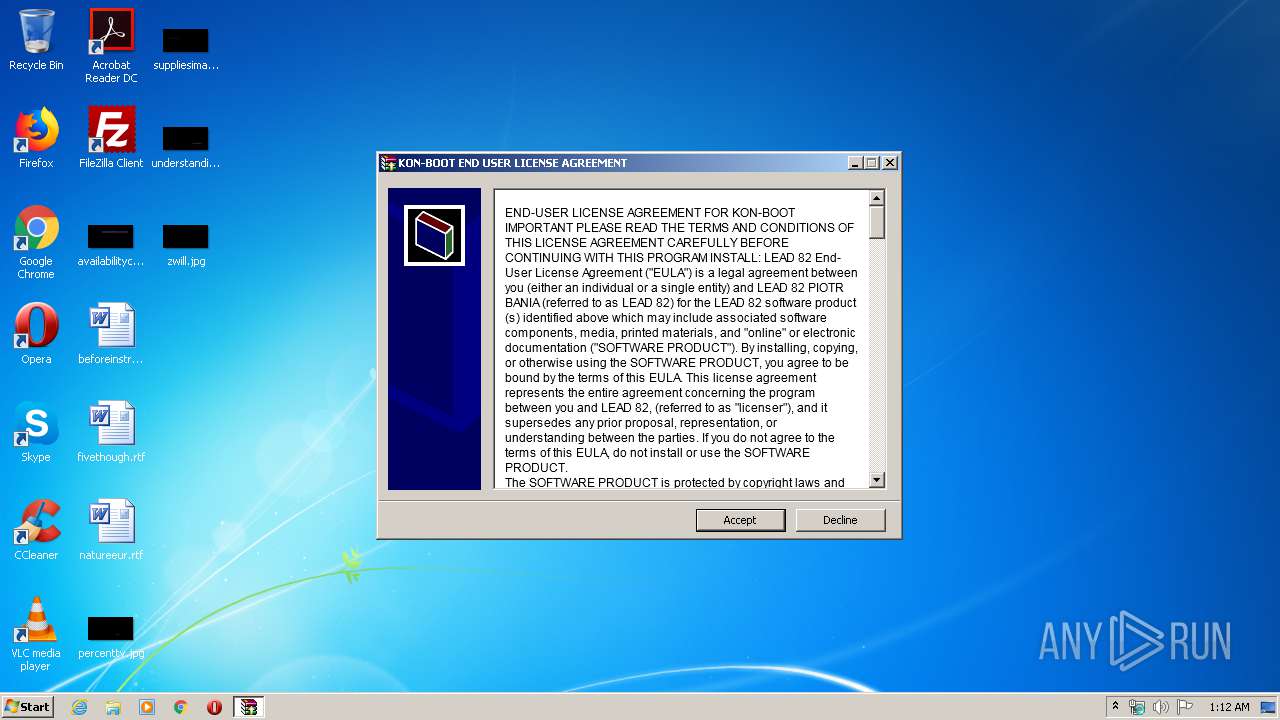
Task: Select the VLC media player shortcut
Action: [36, 634]
